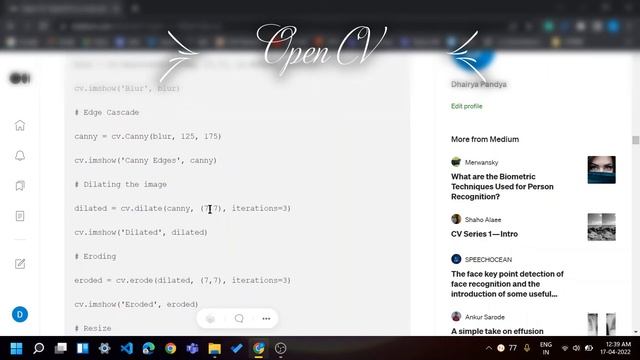Click the '# Edge Cascade' comment line
Viewport: 640px width, 360px height.
(x=107, y=112)
